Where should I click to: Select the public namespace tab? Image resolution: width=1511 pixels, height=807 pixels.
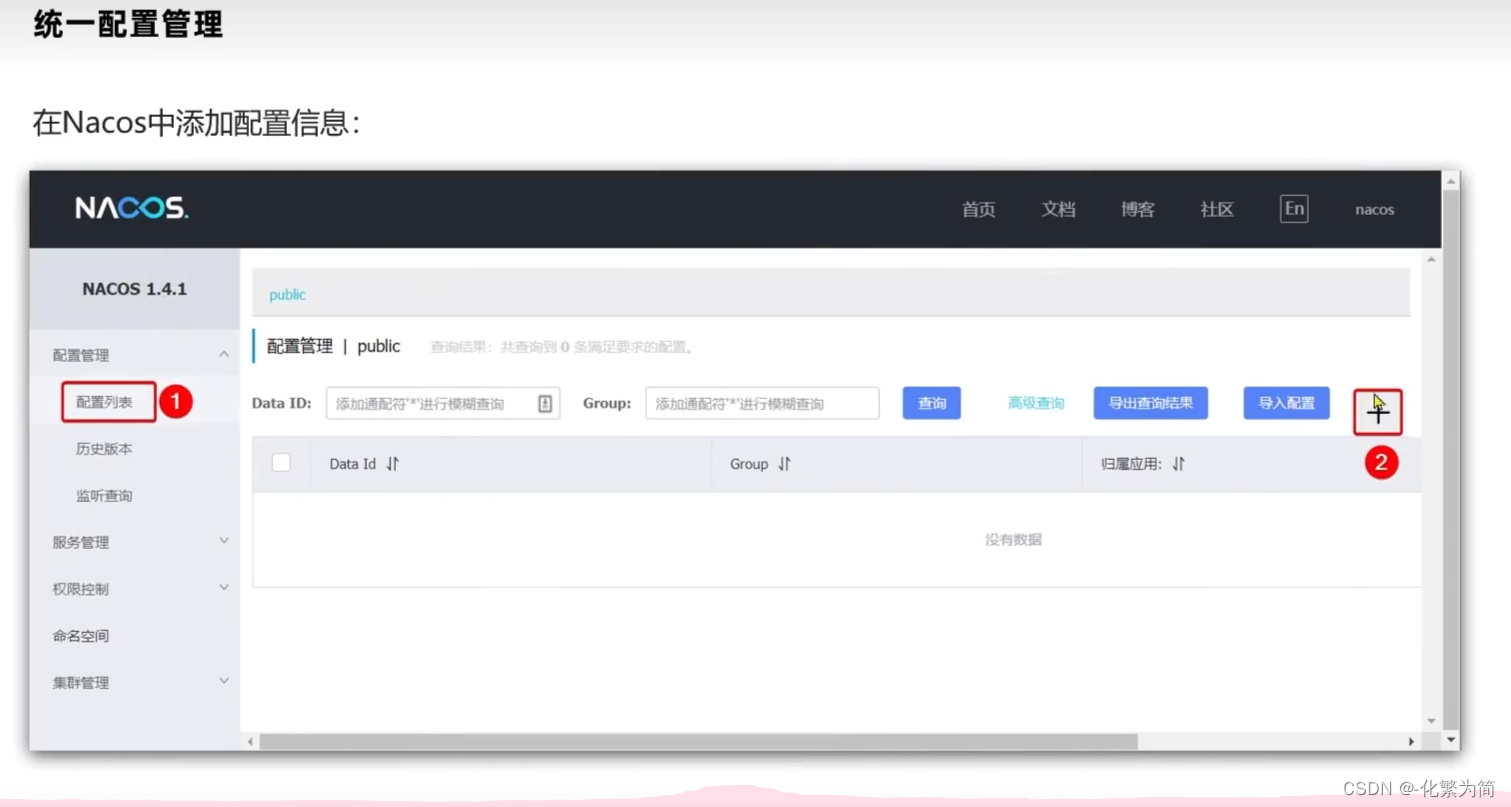coord(288,295)
